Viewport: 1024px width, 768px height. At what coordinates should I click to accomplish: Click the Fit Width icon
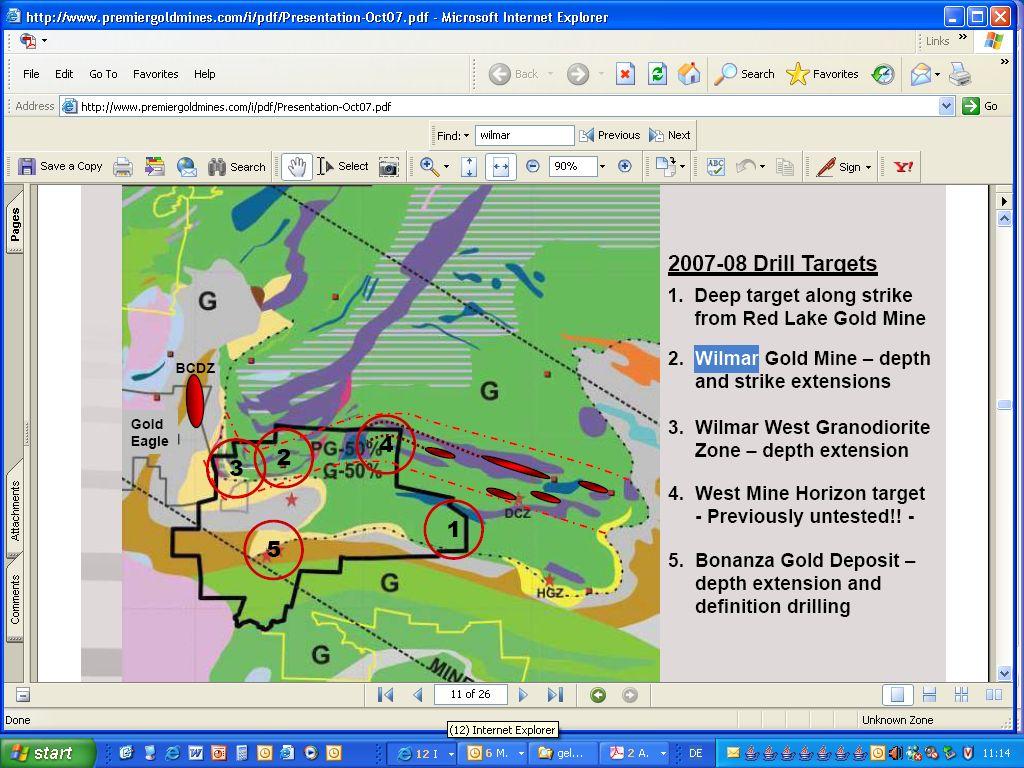[x=501, y=167]
